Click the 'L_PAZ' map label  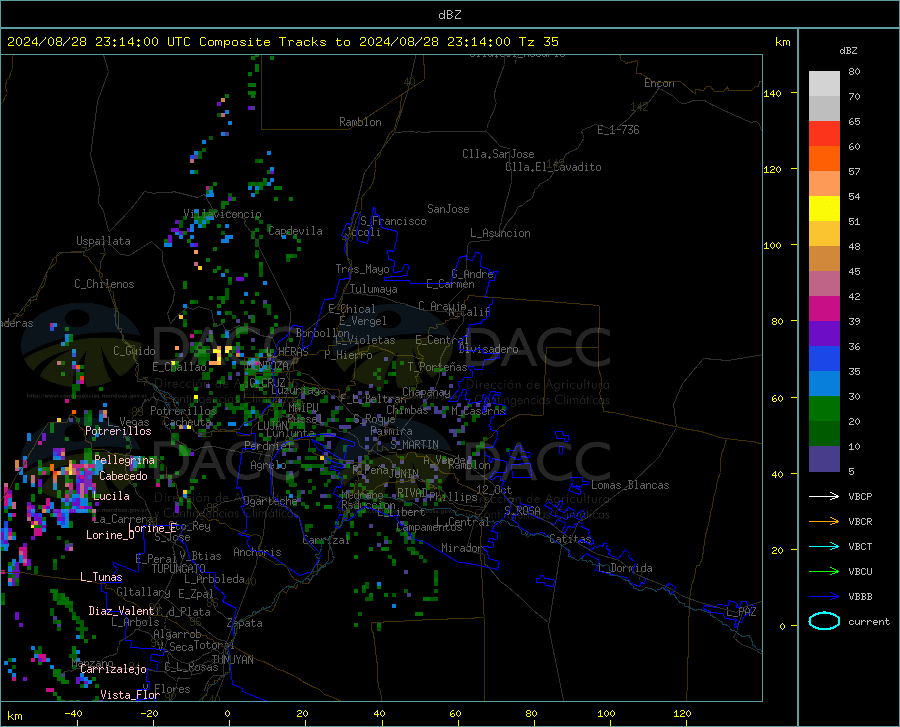pyautogui.click(x=741, y=612)
